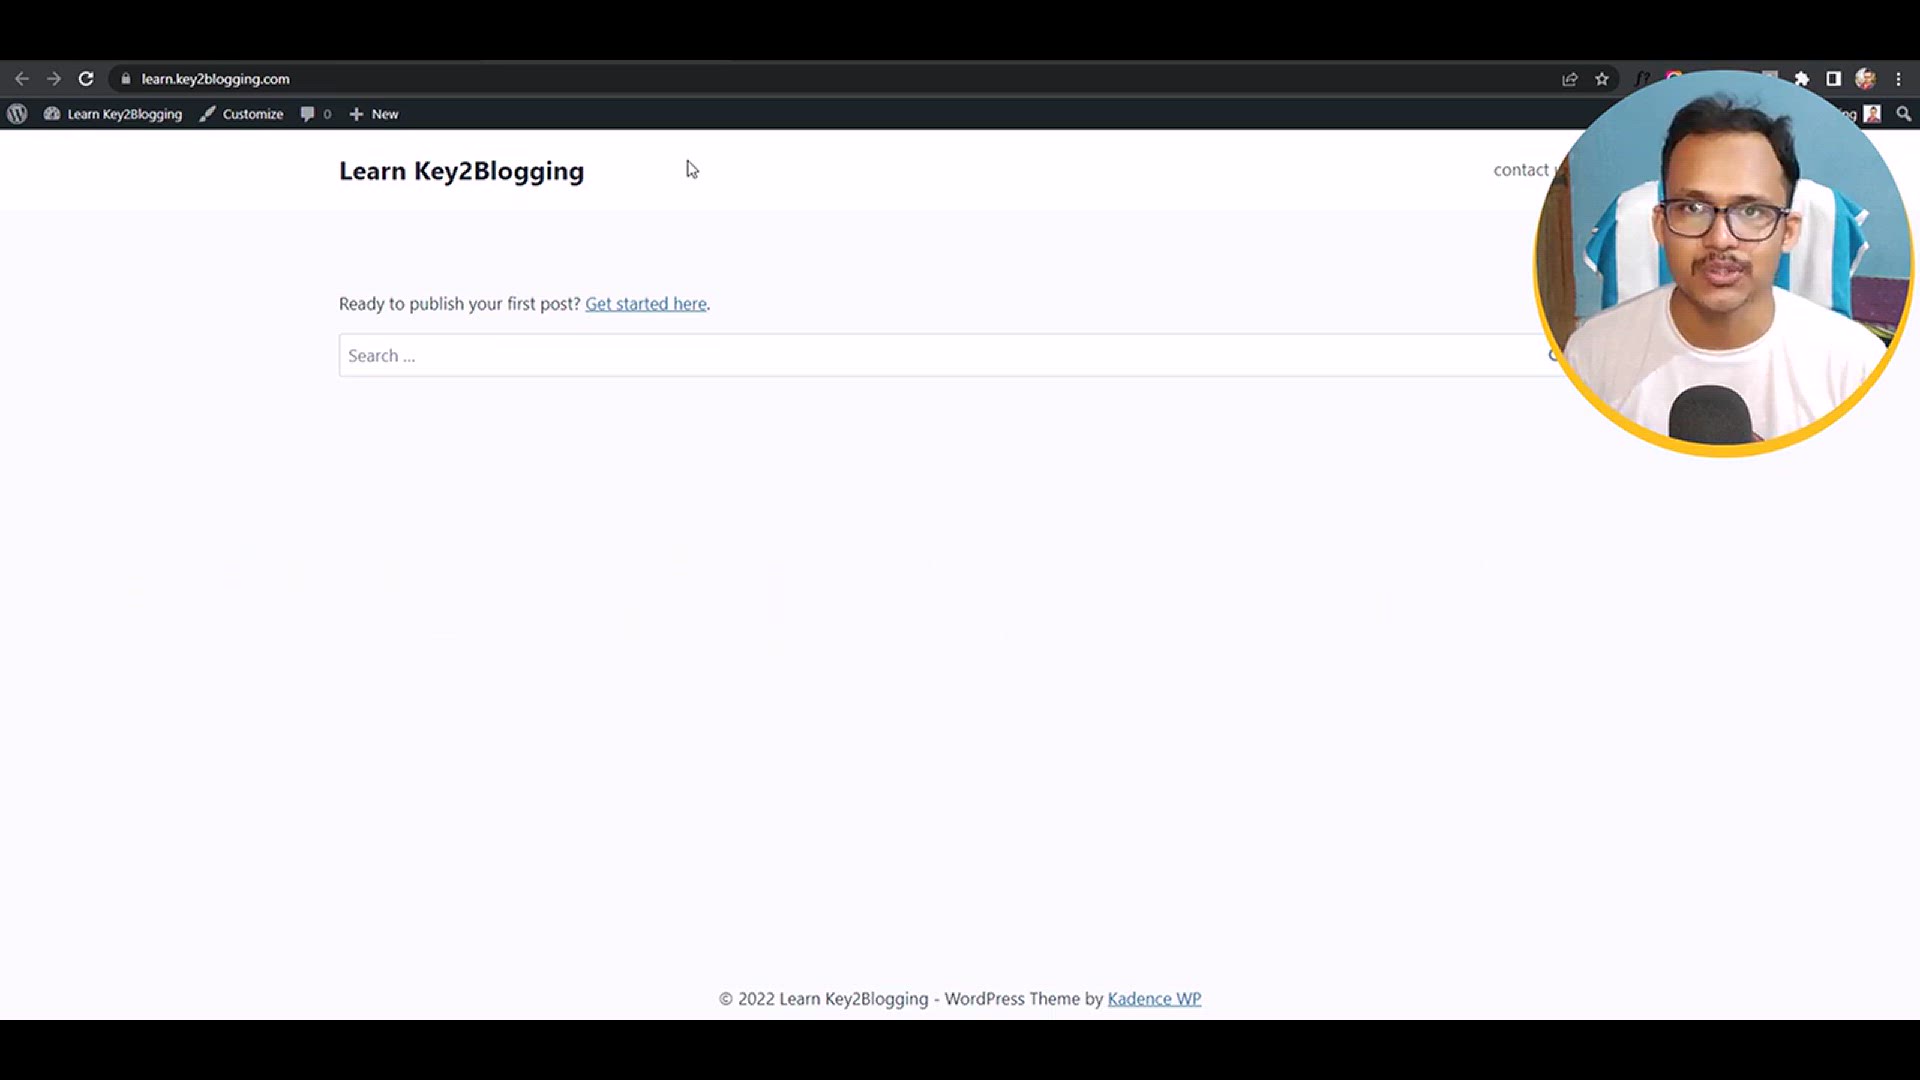The width and height of the screenshot is (1920, 1080).
Task: Open the f? browser extension
Action: coord(1642,78)
